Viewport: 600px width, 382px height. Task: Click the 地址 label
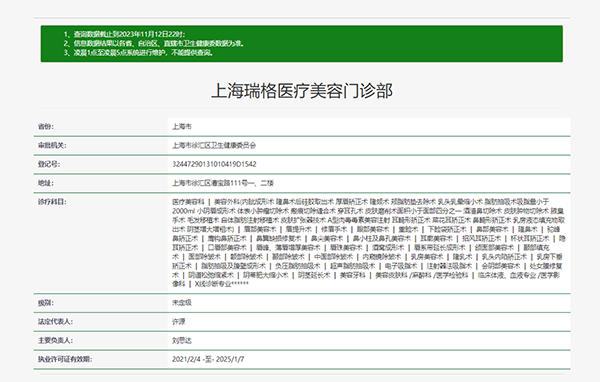46,183
